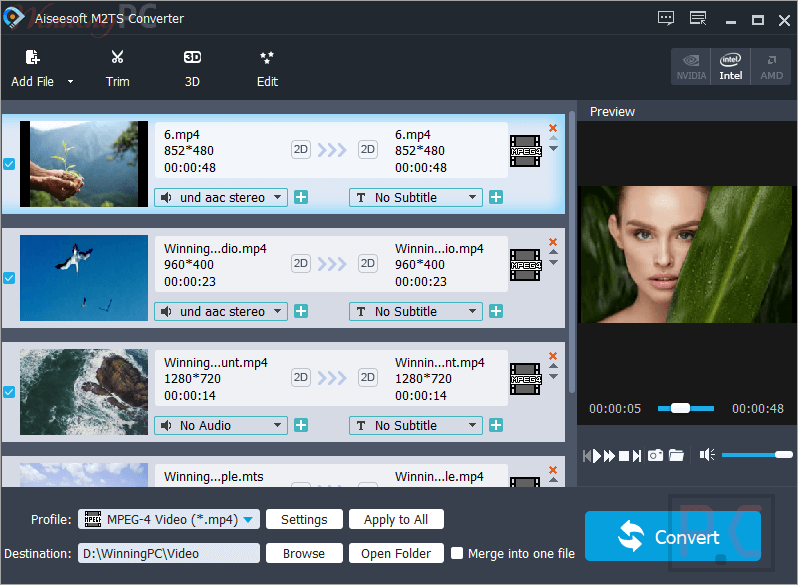Add audio track to 6.mp4

tap(301, 198)
